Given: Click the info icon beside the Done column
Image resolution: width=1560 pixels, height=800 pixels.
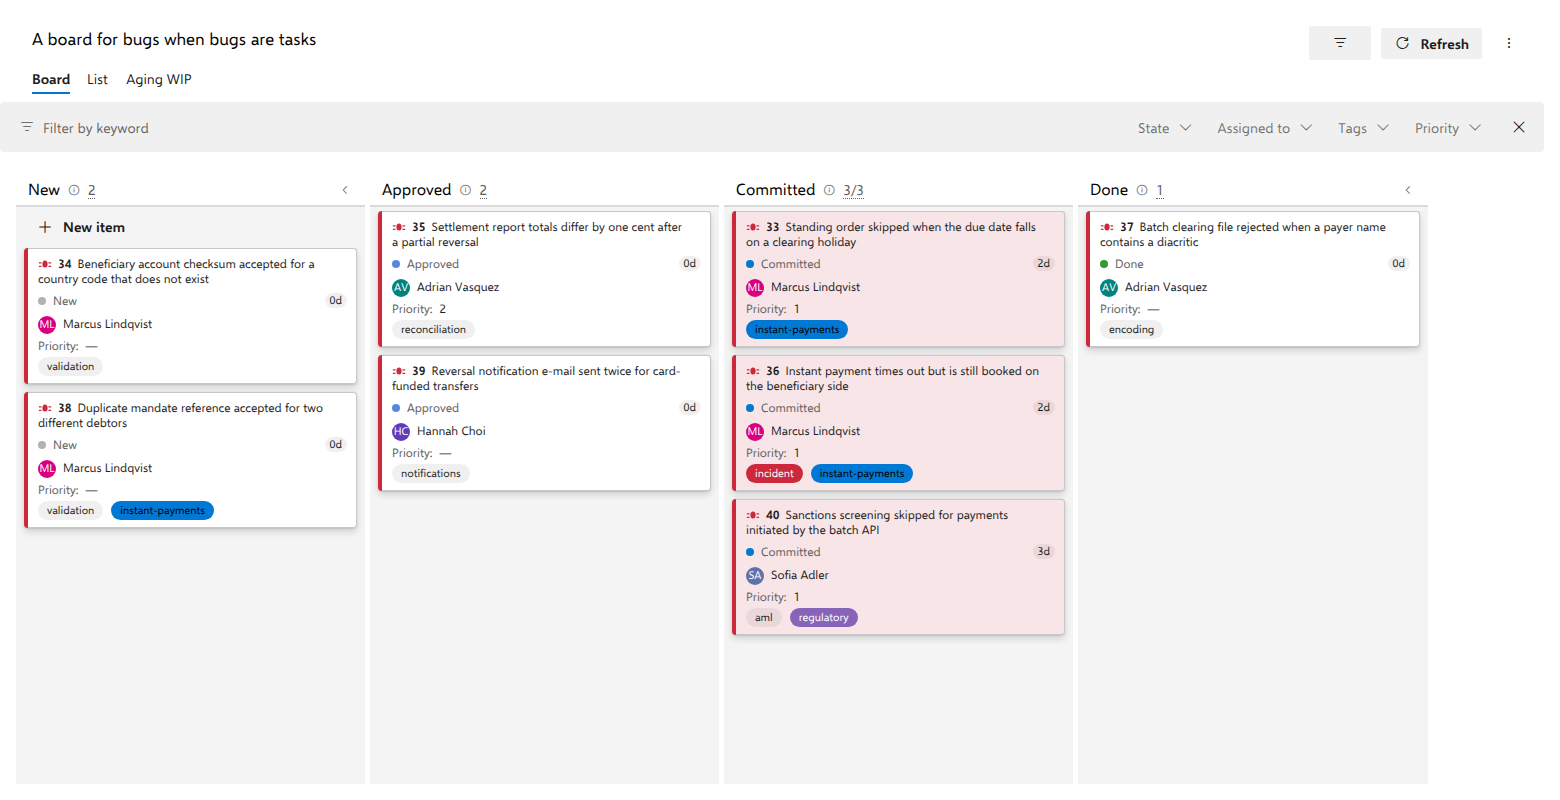Looking at the screenshot, I should 1142,190.
